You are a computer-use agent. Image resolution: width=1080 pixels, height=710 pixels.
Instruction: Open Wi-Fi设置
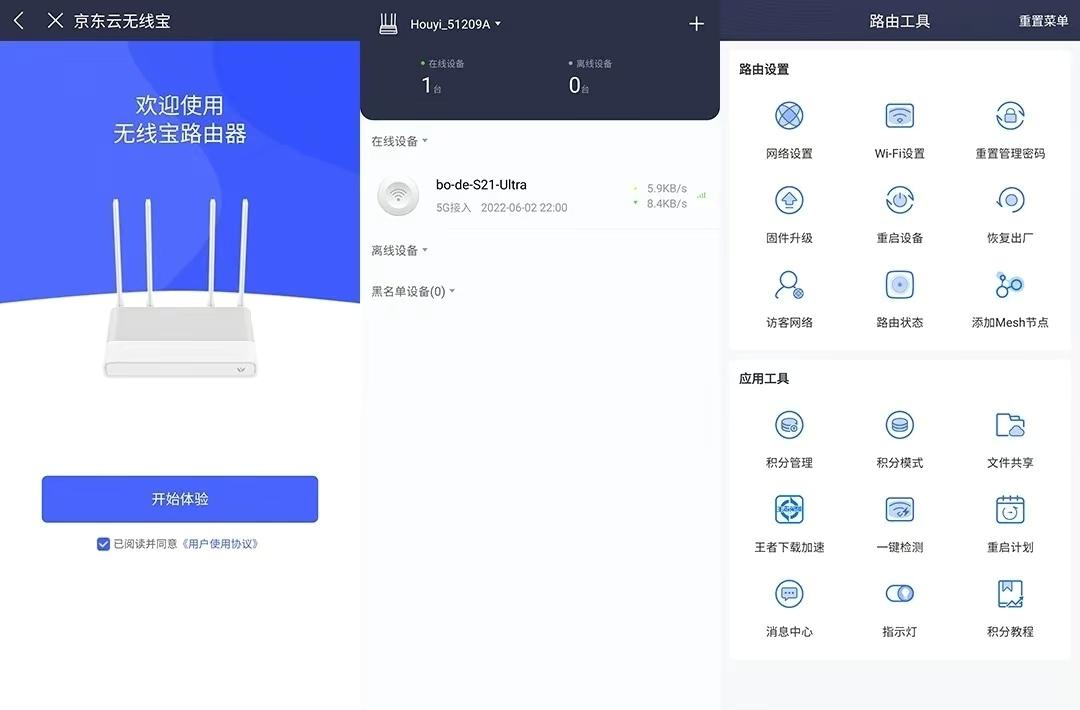[900, 130]
